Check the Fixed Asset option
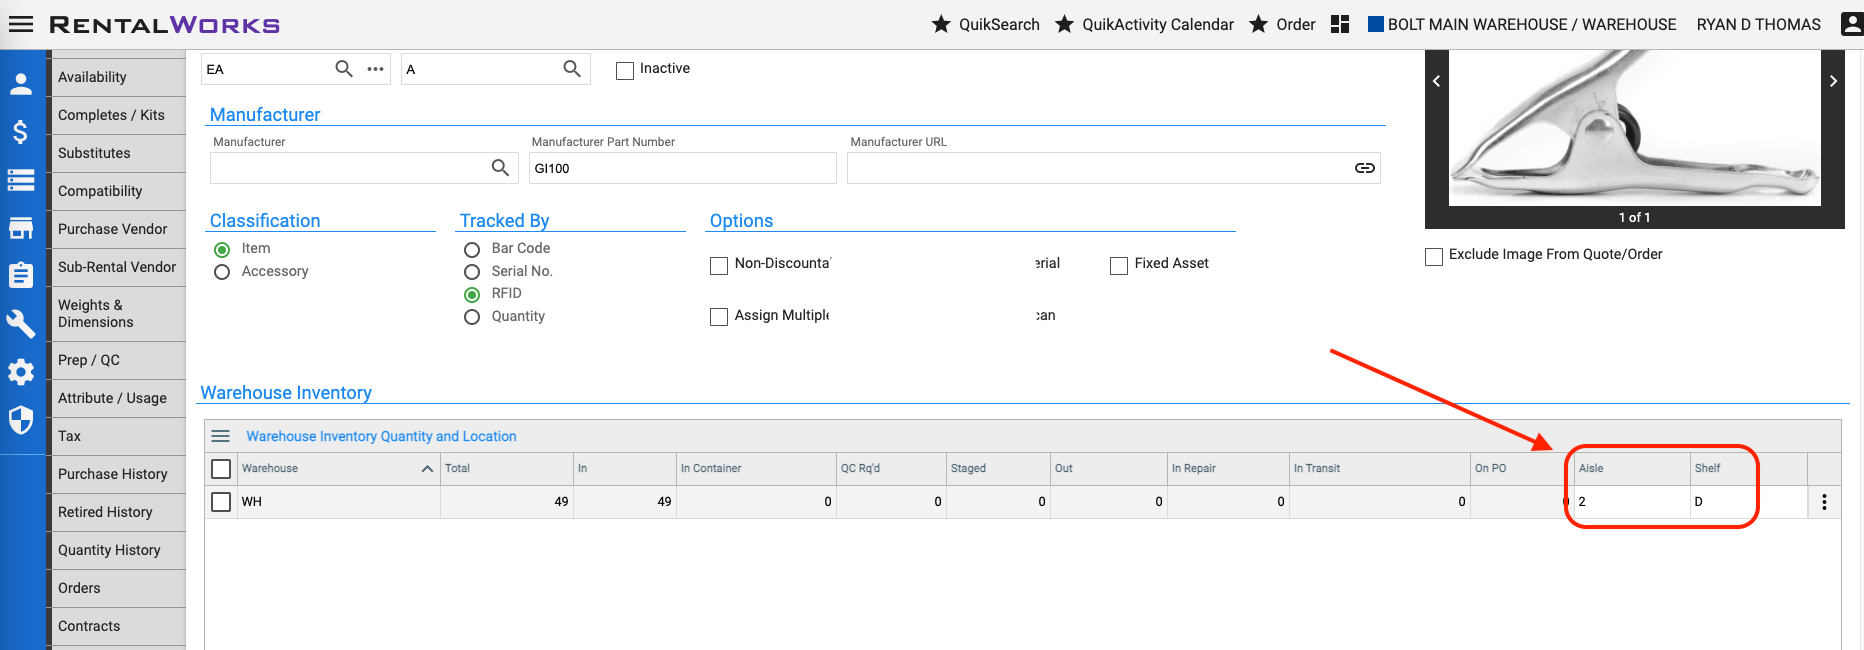The image size is (1864, 650). [x=1119, y=265]
